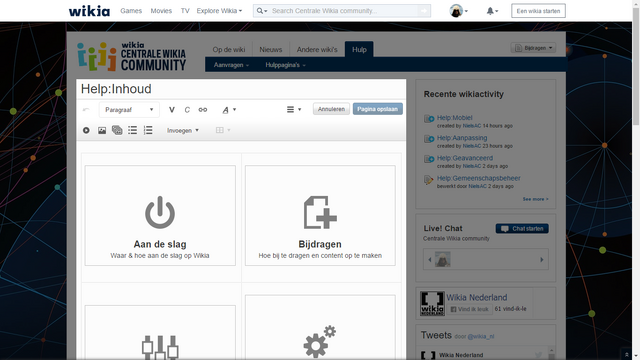Viewport: 640px width, 360px height.
Task: Apply bulleted list formatting
Action: 133,130
